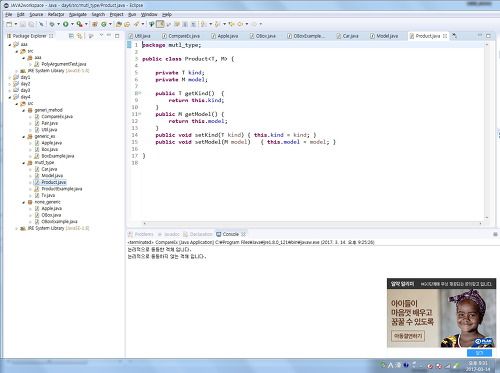This screenshot has height=373, width=500.
Task: Fold getKind method at line 8
Action: (x=140, y=93)
